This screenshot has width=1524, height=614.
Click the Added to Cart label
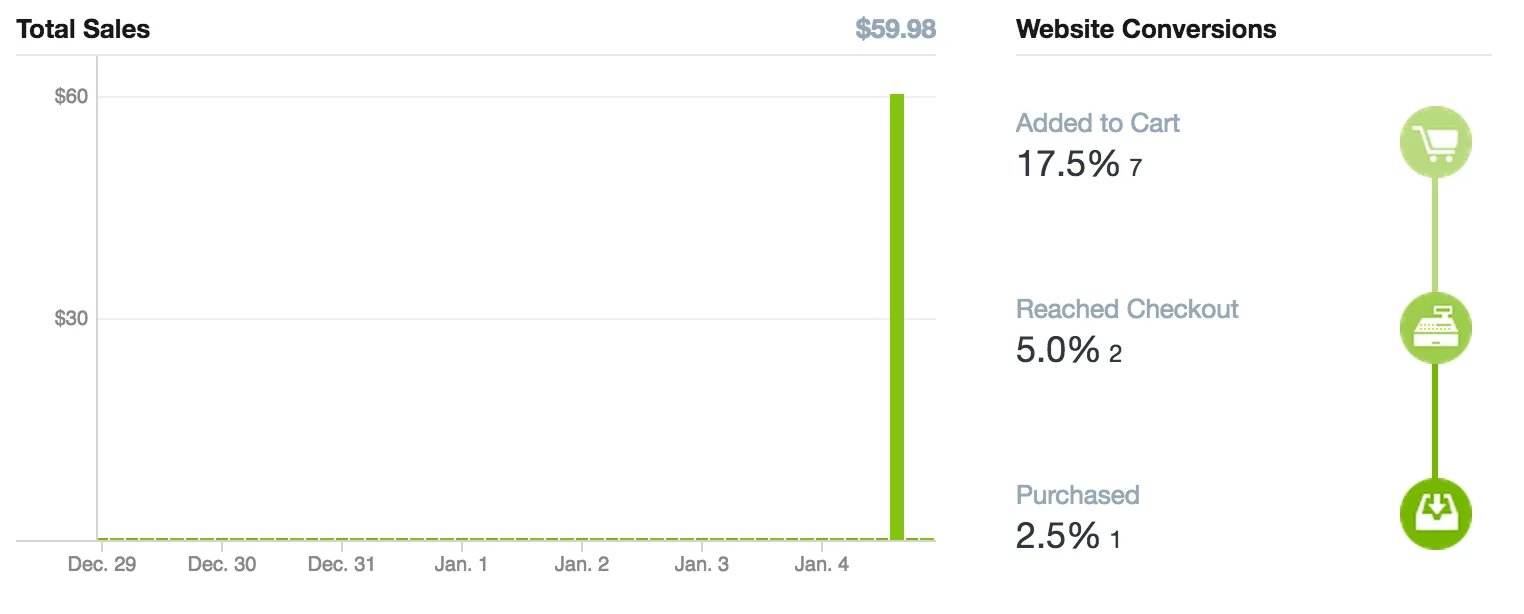(x=1097, y=123)
